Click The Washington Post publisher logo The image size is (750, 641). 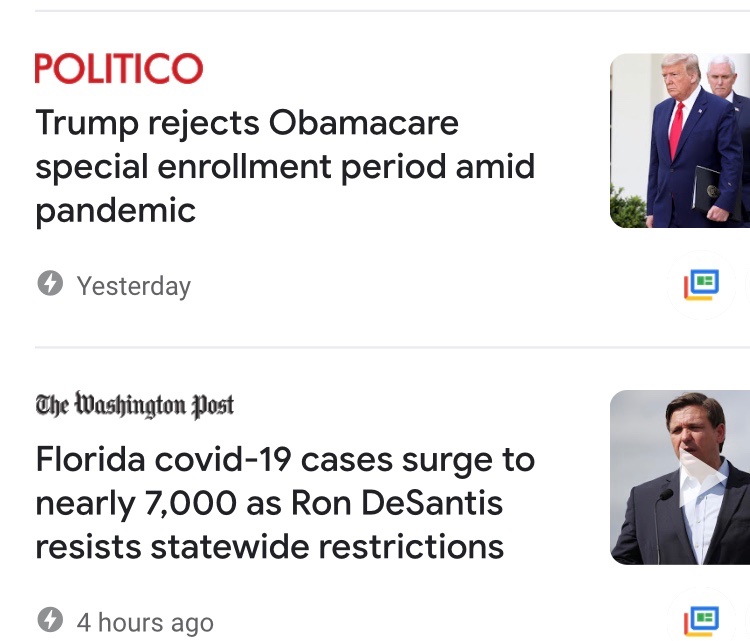pyautogui.click(x=135, y=405)
